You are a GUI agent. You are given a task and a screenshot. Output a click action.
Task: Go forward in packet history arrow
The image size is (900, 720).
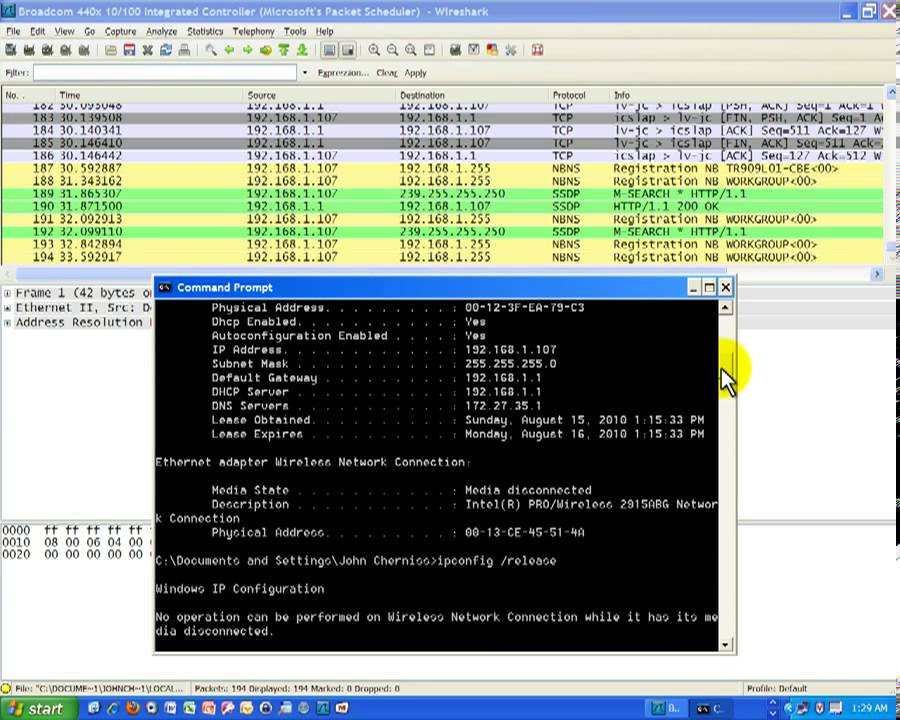pyautogui.click(x=247, y=51)
